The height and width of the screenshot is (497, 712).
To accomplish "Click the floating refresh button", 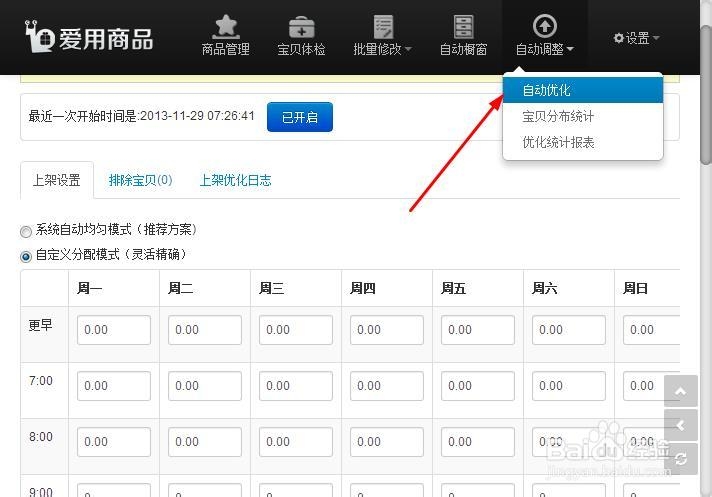I will pyautogui.click(x=681, y=459).
